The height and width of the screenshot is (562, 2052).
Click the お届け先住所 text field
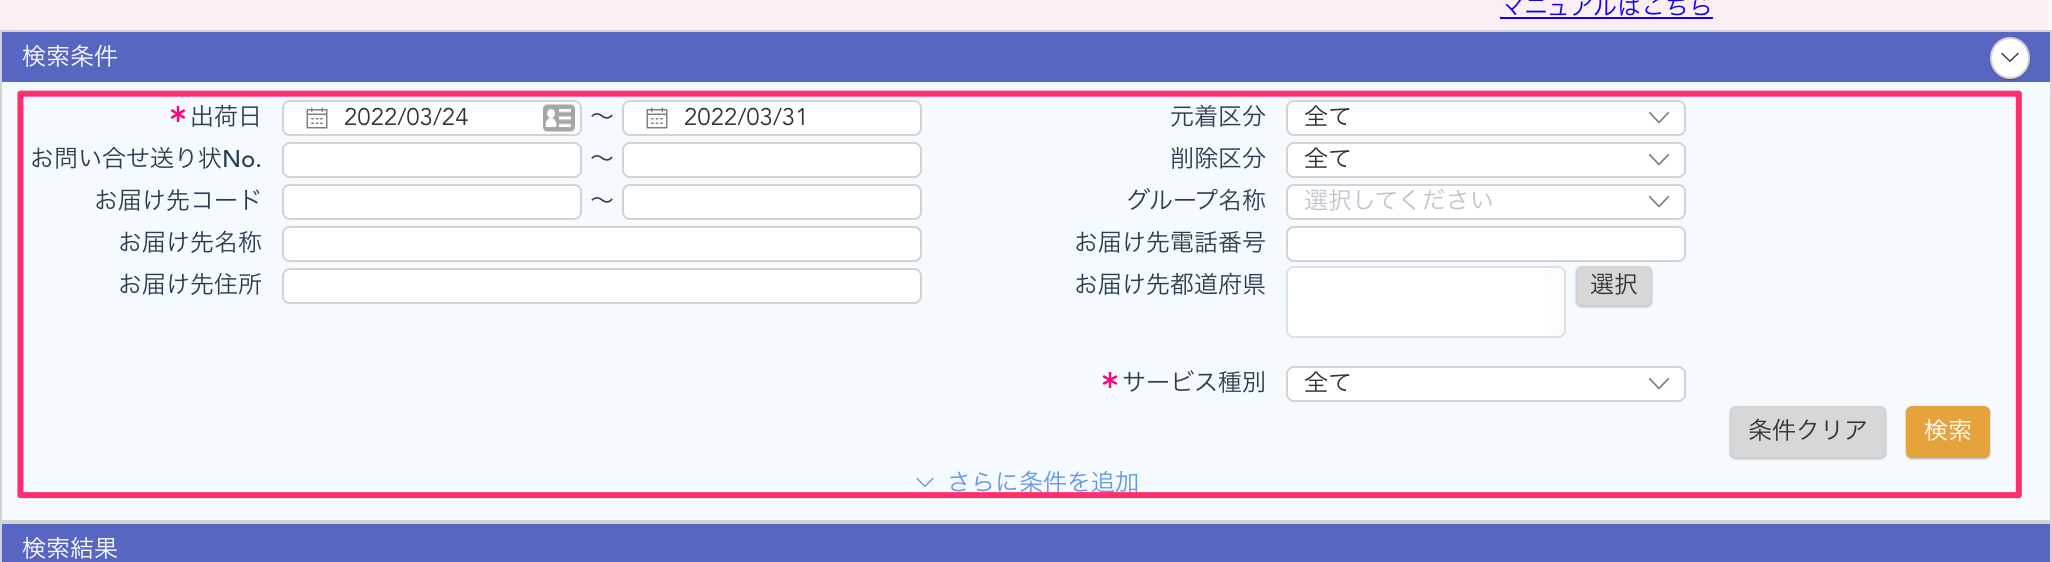[x=601, y=286]
